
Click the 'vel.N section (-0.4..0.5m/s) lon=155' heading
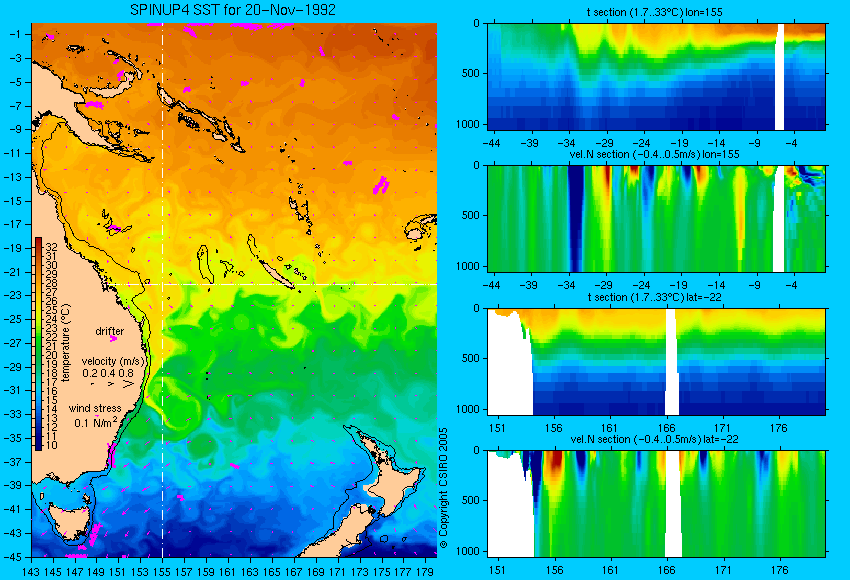[654, 154]
